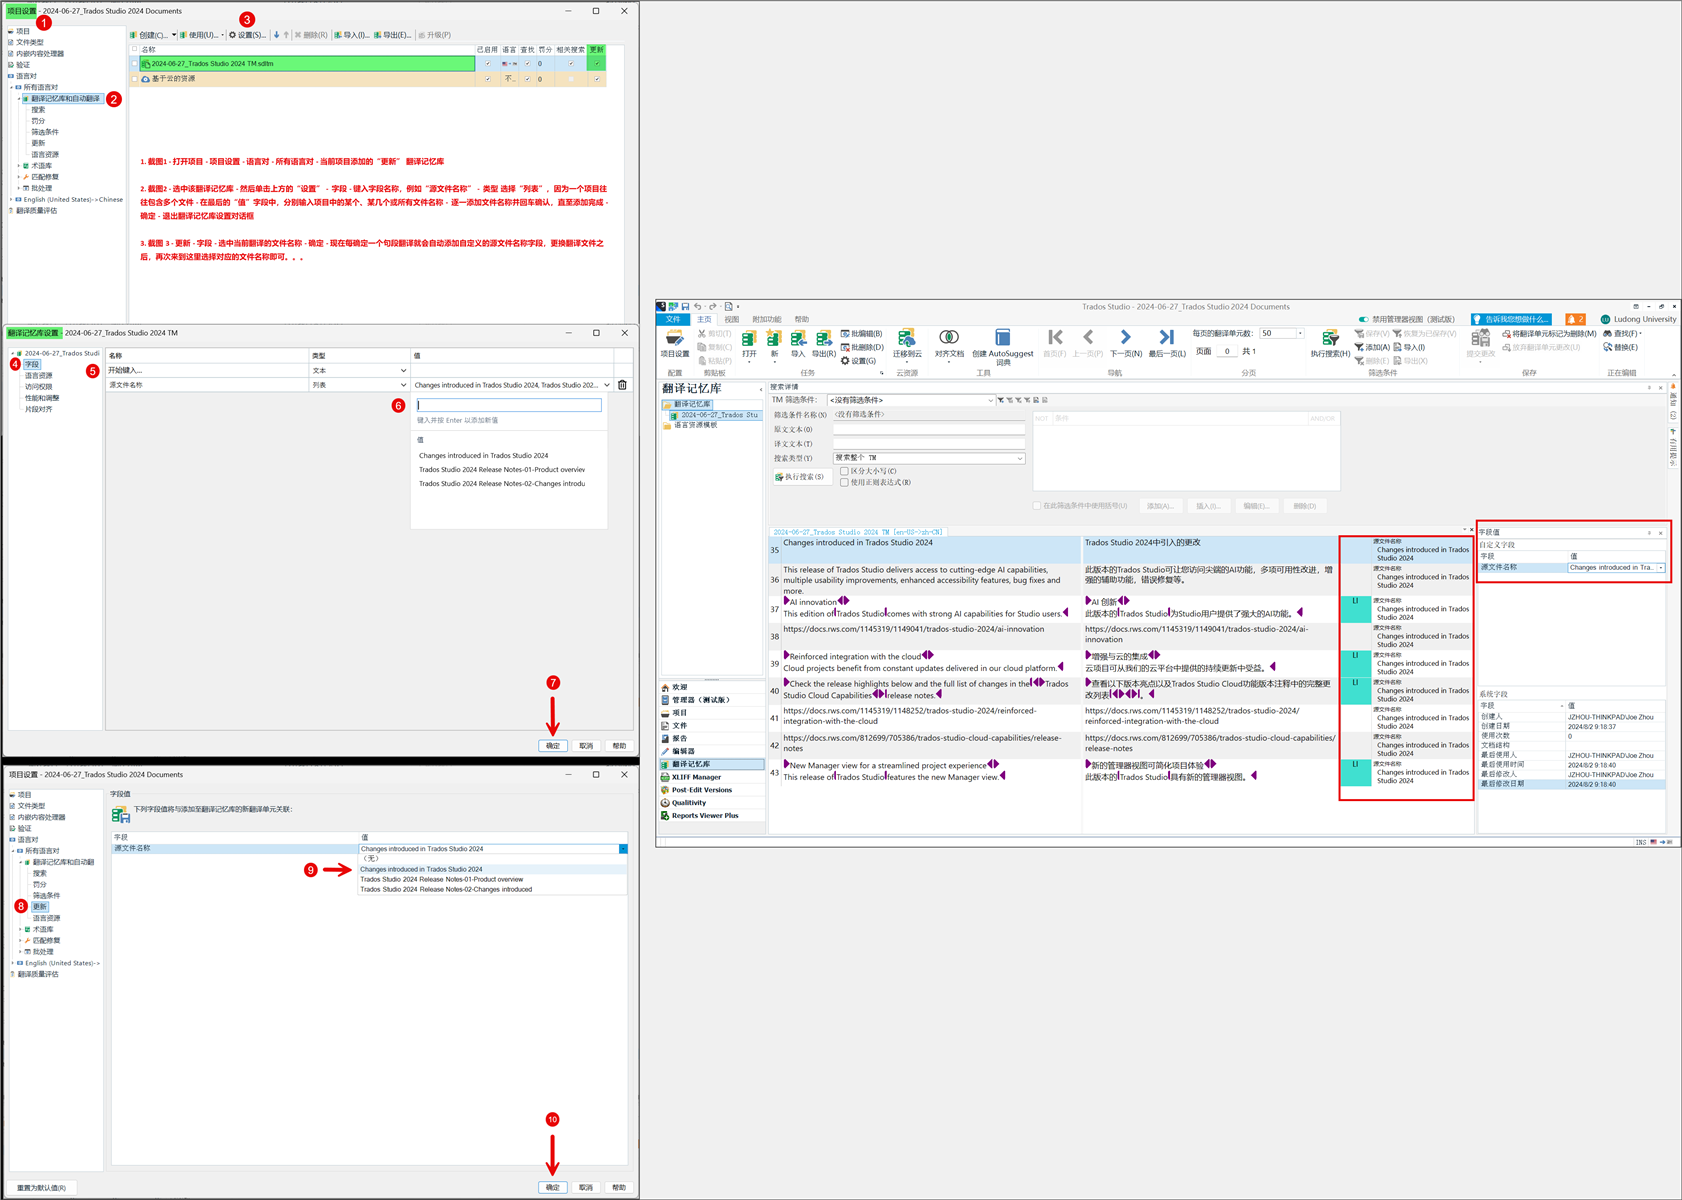Open type dropdown showing 文本
The width and height of the screenshot is (1682, 1200).
(x=403, y=371)
